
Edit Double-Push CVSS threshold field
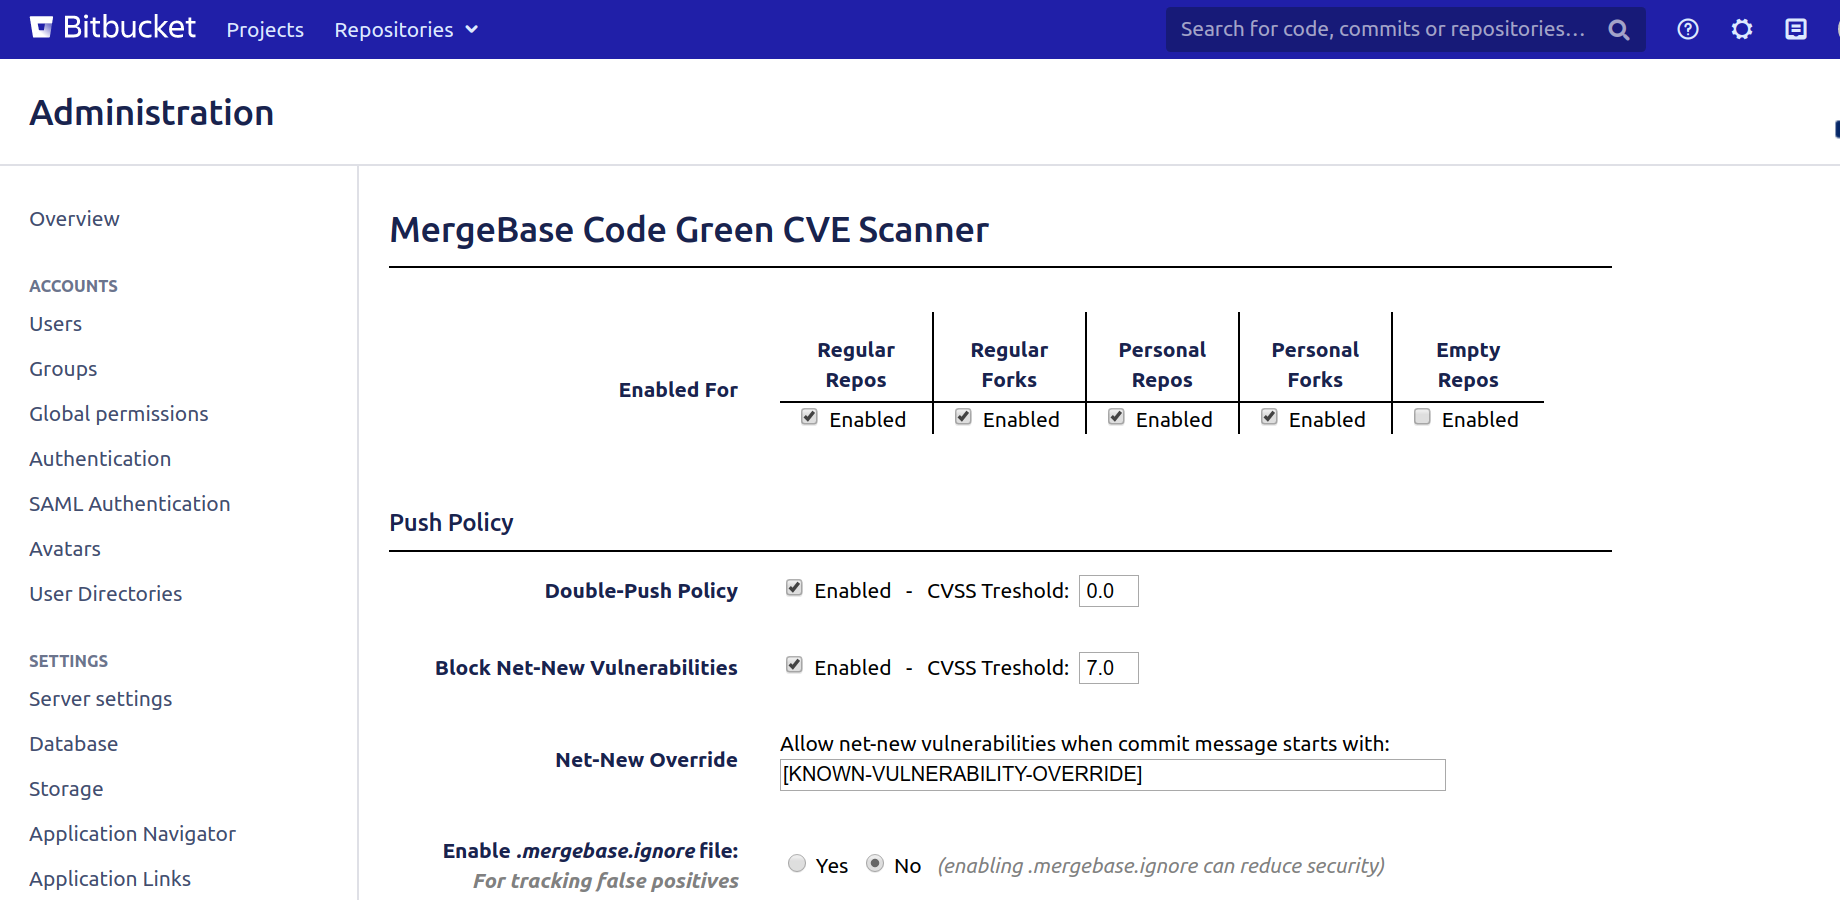(1108, 591)
